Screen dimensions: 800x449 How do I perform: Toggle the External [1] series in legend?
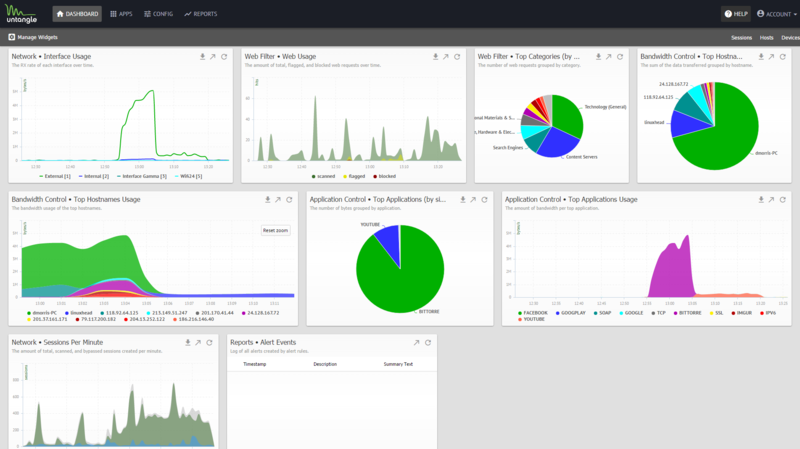pos(56,175)
